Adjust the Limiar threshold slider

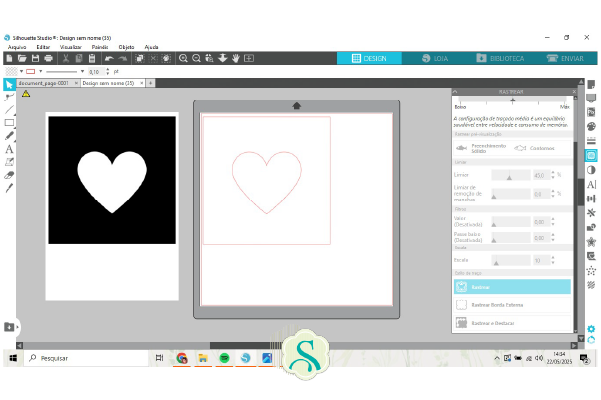pyautogui.click(x=511, y=175)
